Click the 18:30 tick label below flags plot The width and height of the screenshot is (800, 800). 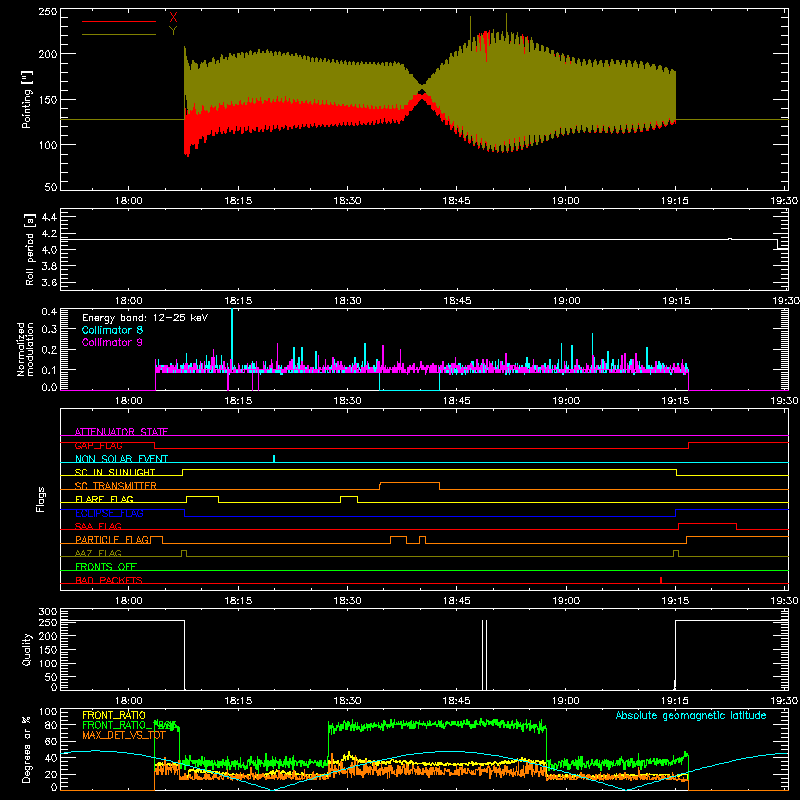point(347,601)
